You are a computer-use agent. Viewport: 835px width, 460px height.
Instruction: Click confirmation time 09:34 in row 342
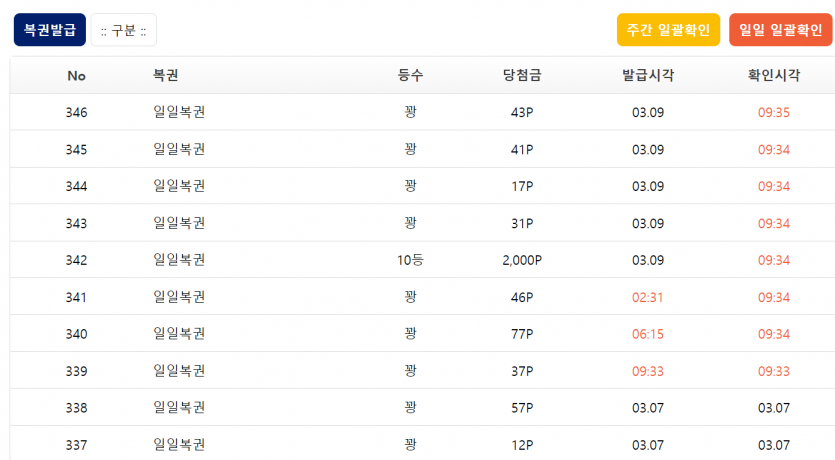coord(774,260)
